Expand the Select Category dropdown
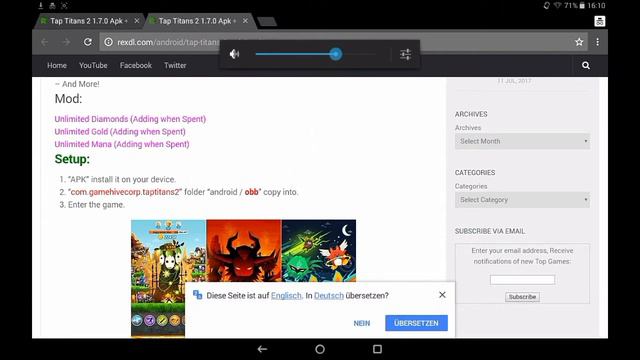 point(522,200)
